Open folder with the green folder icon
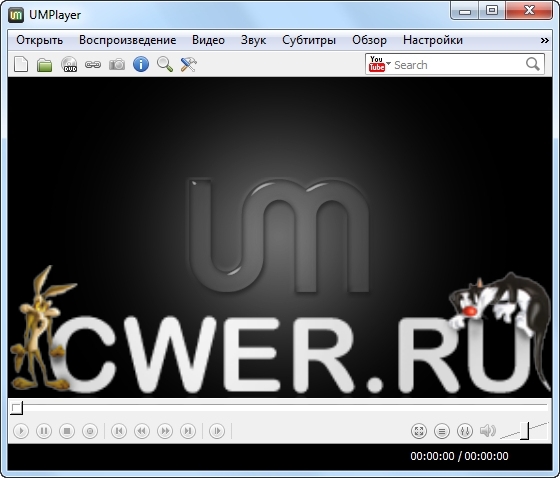This screenshot has width=560, height=478. tap(45, 65)
